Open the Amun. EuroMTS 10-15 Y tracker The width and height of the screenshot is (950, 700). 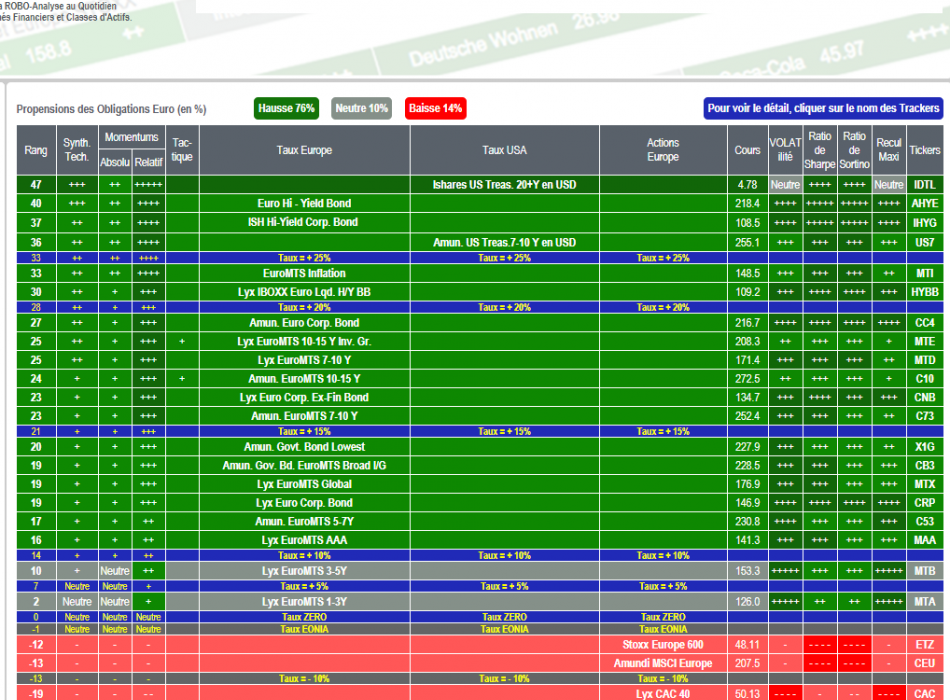click(x=304, y=379)
